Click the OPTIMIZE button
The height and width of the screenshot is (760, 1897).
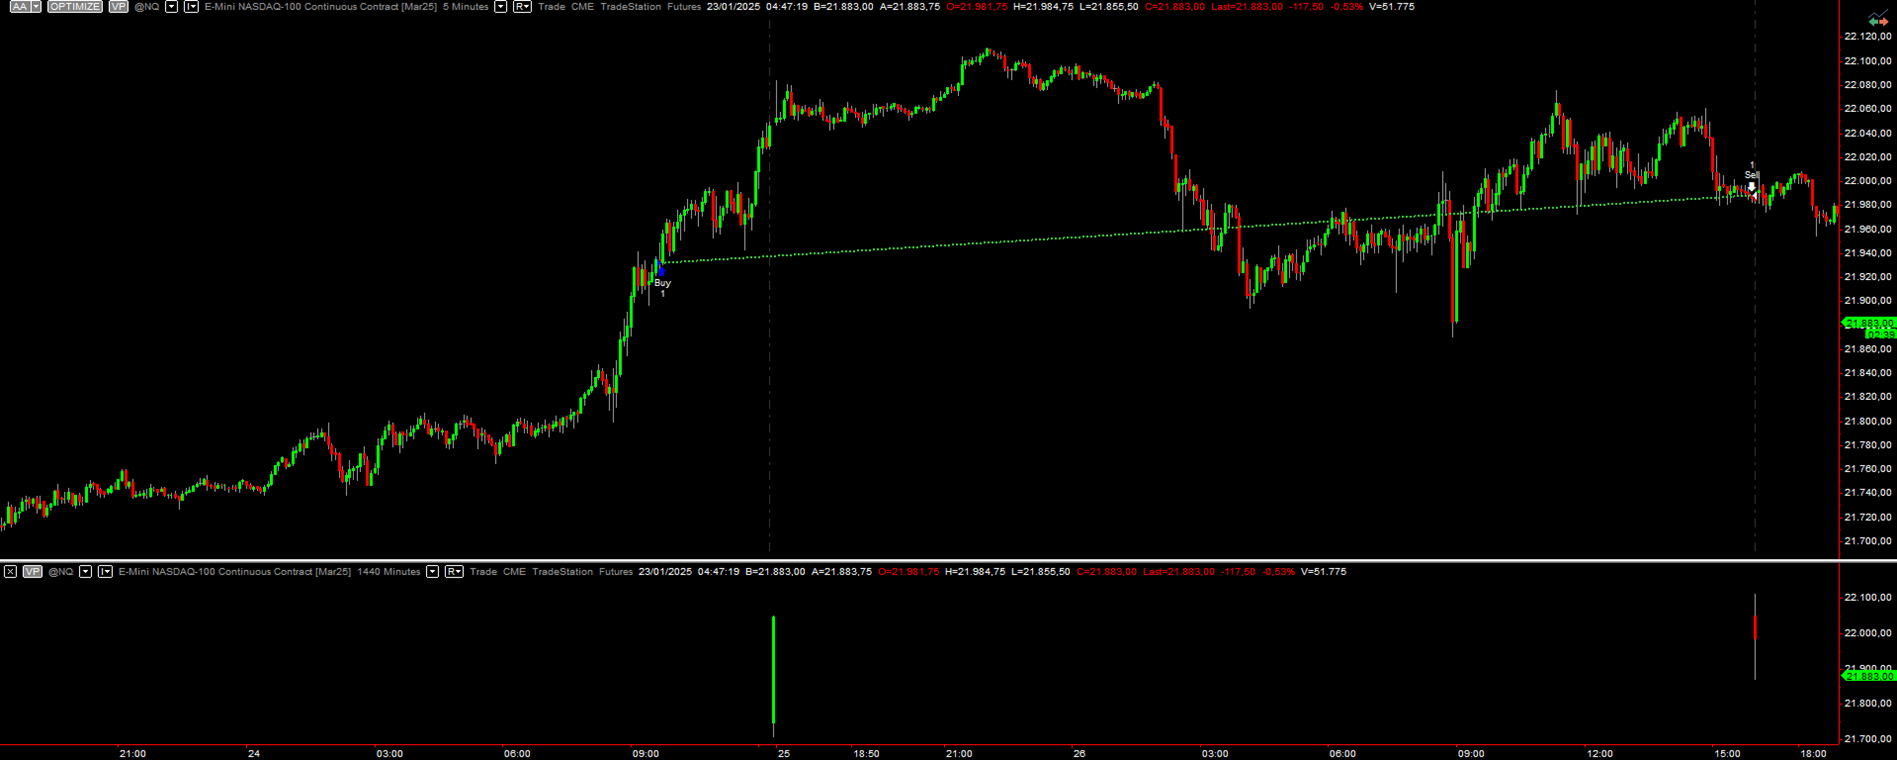[x=75, y=7]
